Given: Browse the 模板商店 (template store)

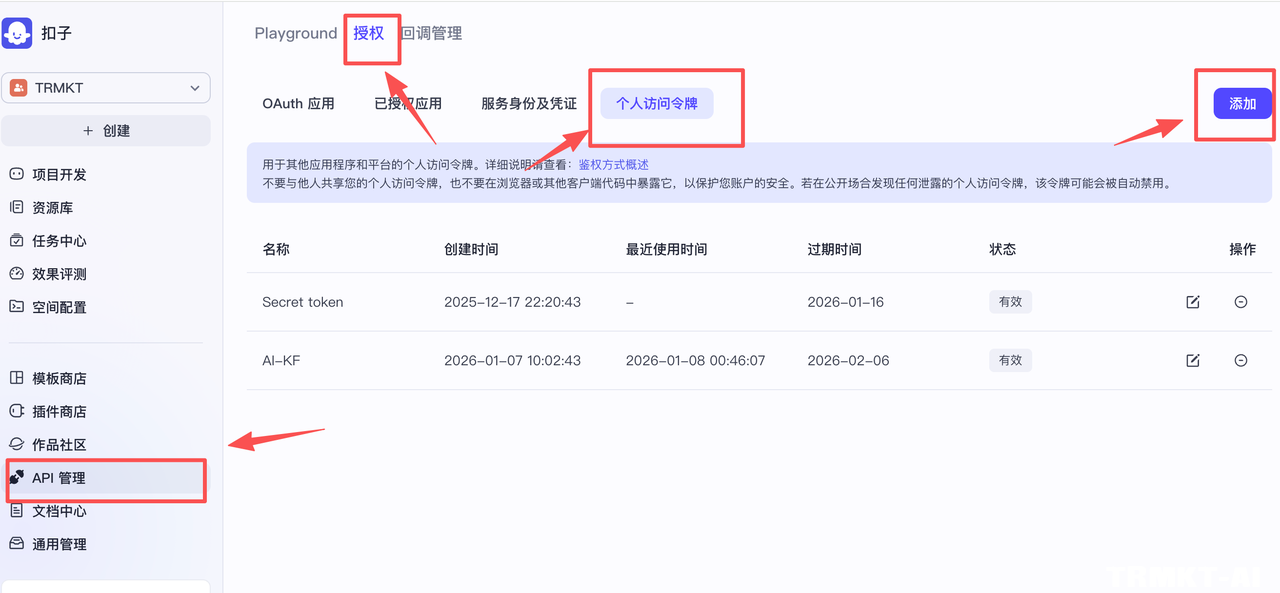Looking at the screenshot, I should point(60,378).
